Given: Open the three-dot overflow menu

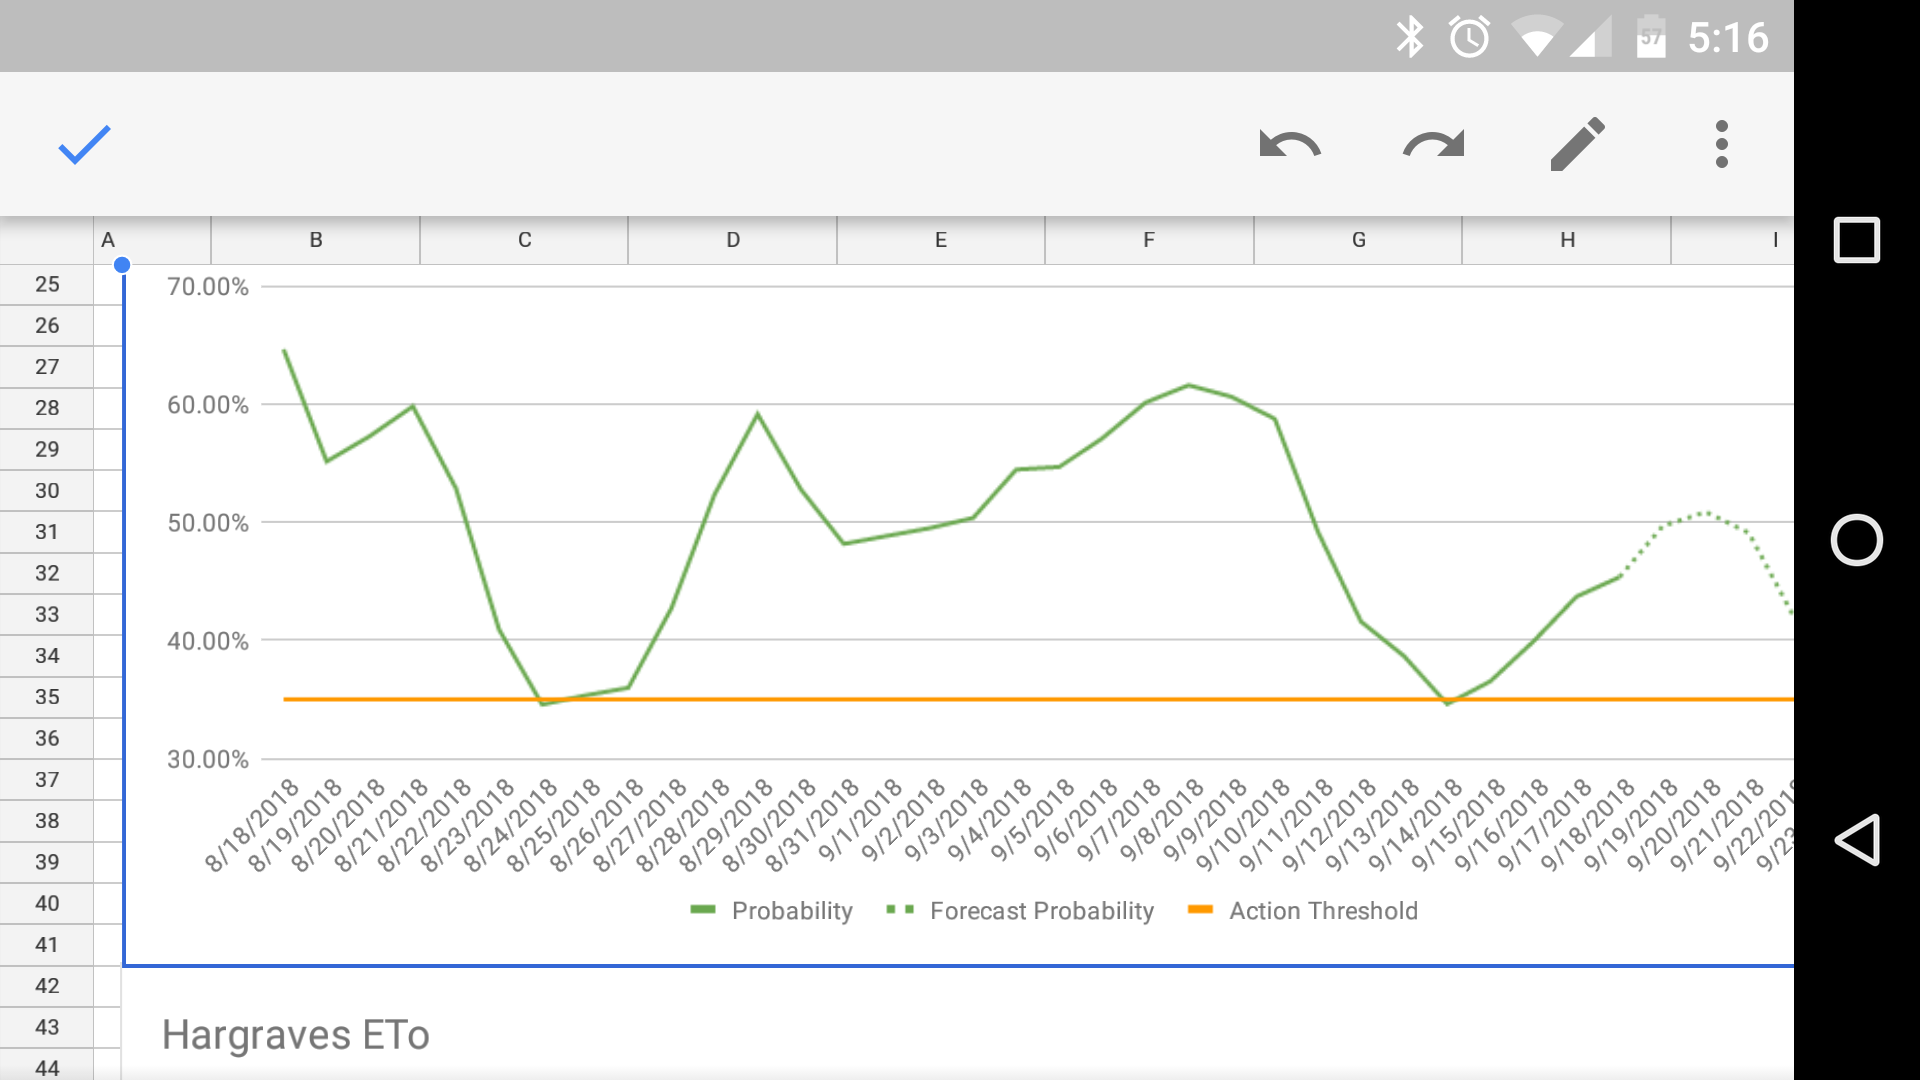Looking at the screenshot, I should (1721, 145).
